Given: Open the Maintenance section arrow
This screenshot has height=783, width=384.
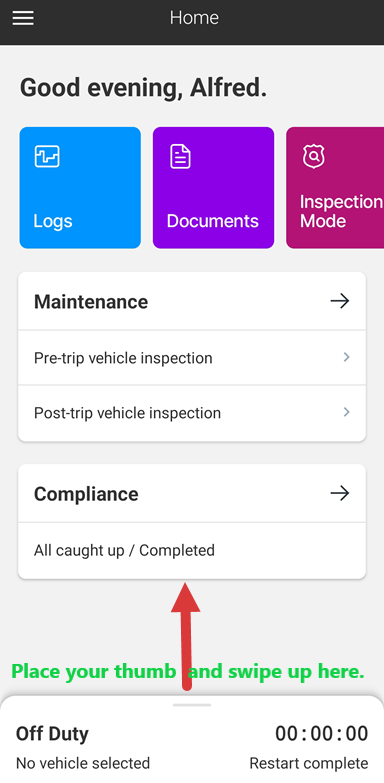Looking at the screenshot, I should [x=340, y=301].
